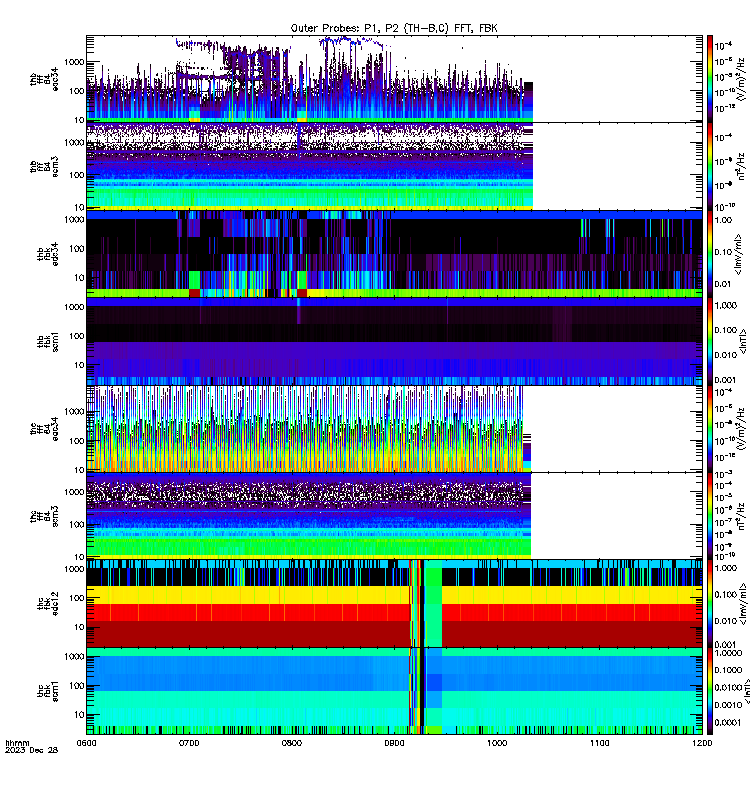Select the thb fff 64 scm3 spectrogram panel
Viewport: 750px width, 800px height.
[x=394, y=166]
